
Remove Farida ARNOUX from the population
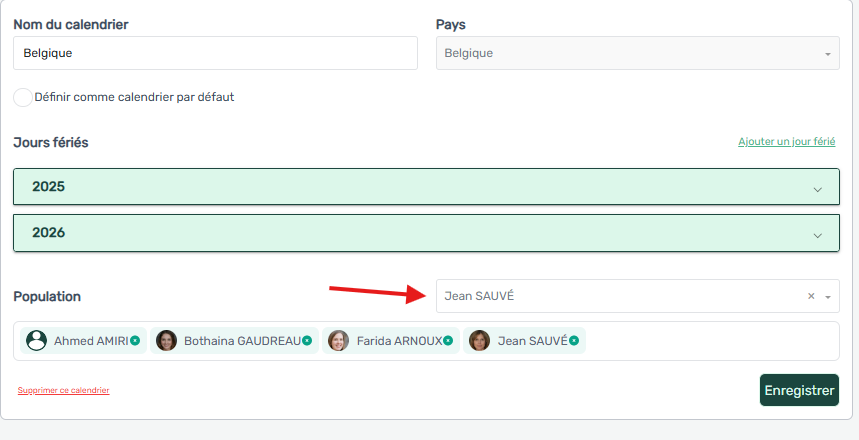click(x=448, y=341)
